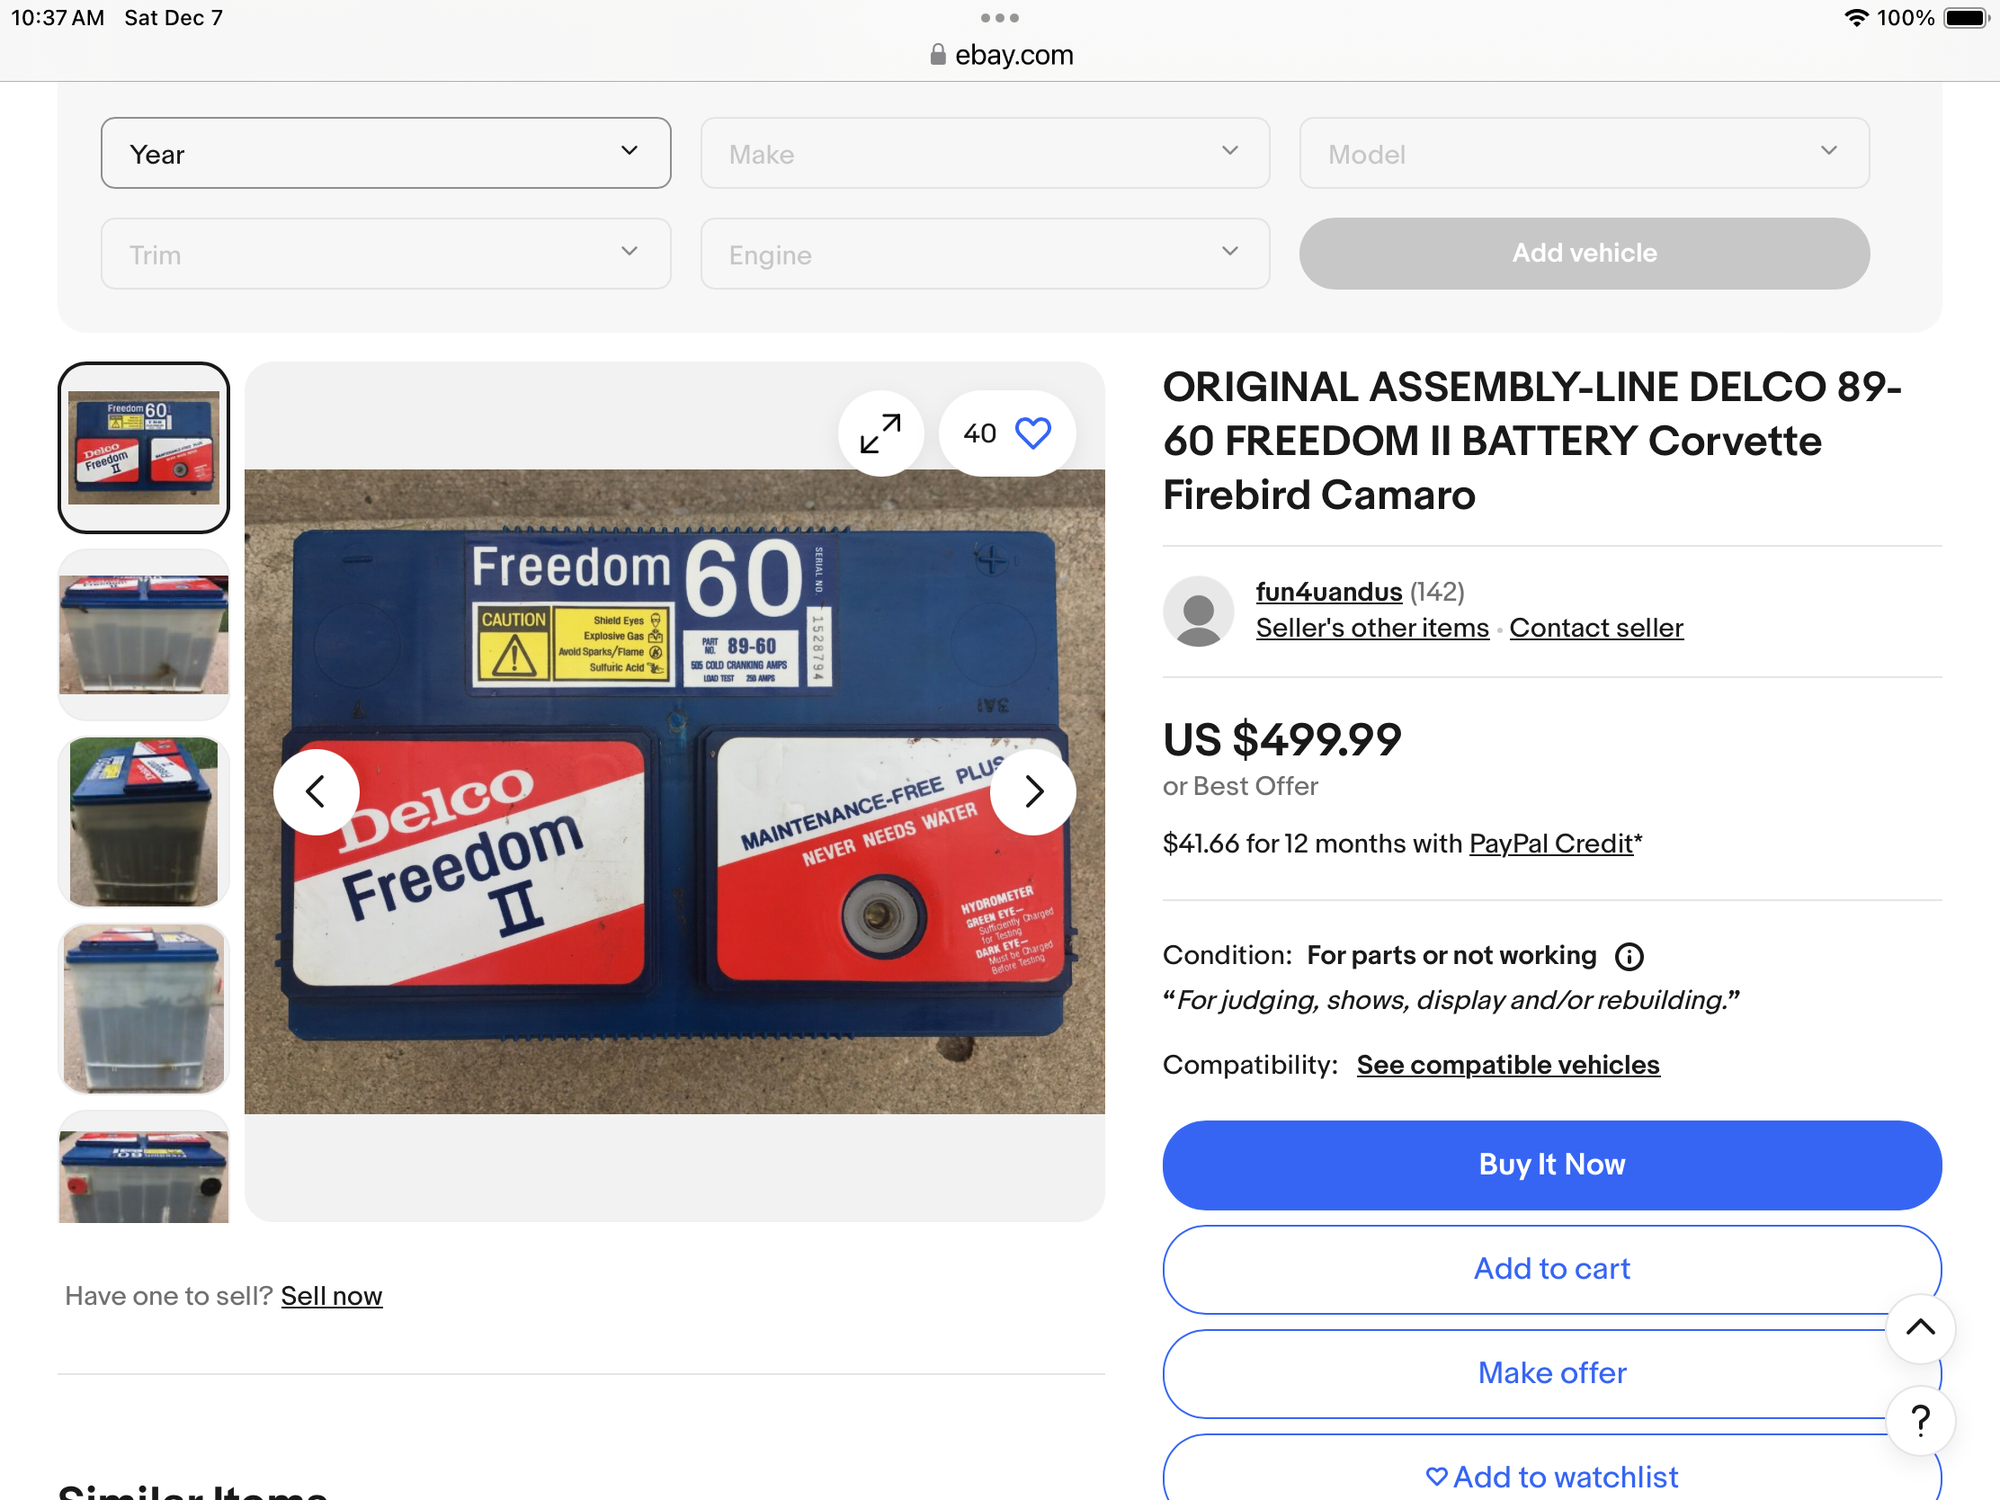Tap the heart icon with 40 watchers
The image size is (2000, 1500).
pos(1007,433)
